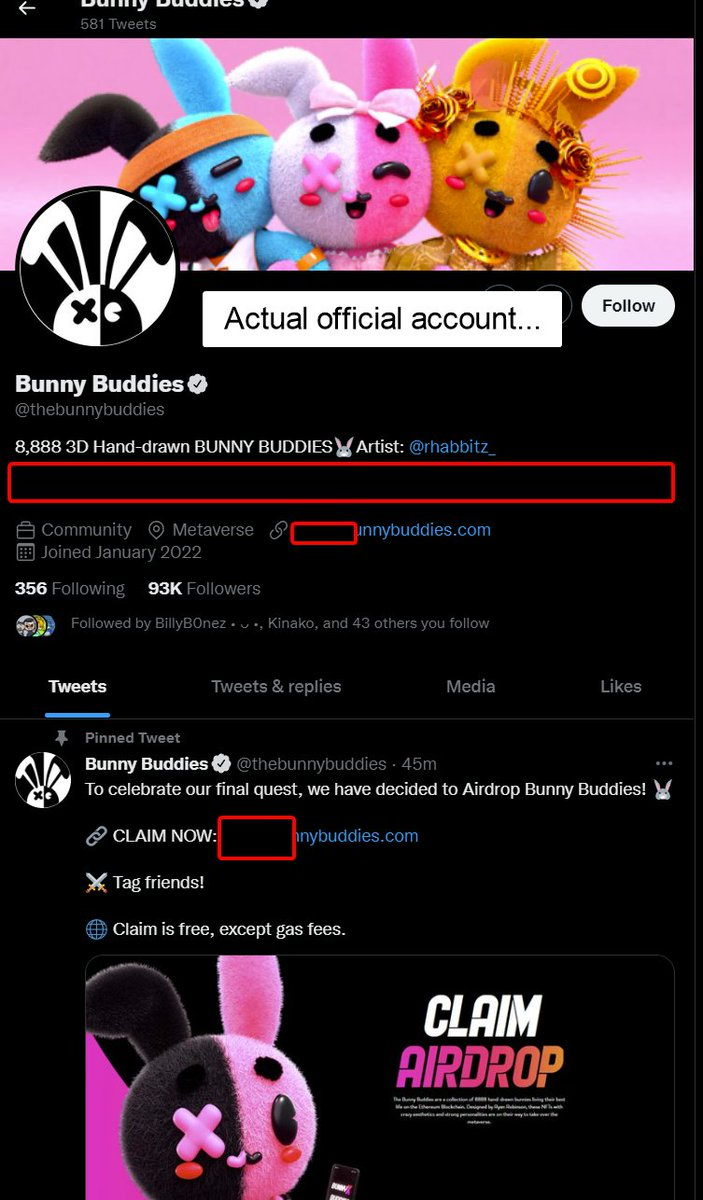Open the Bunny Buddies profile avatar

click(97, 265)
